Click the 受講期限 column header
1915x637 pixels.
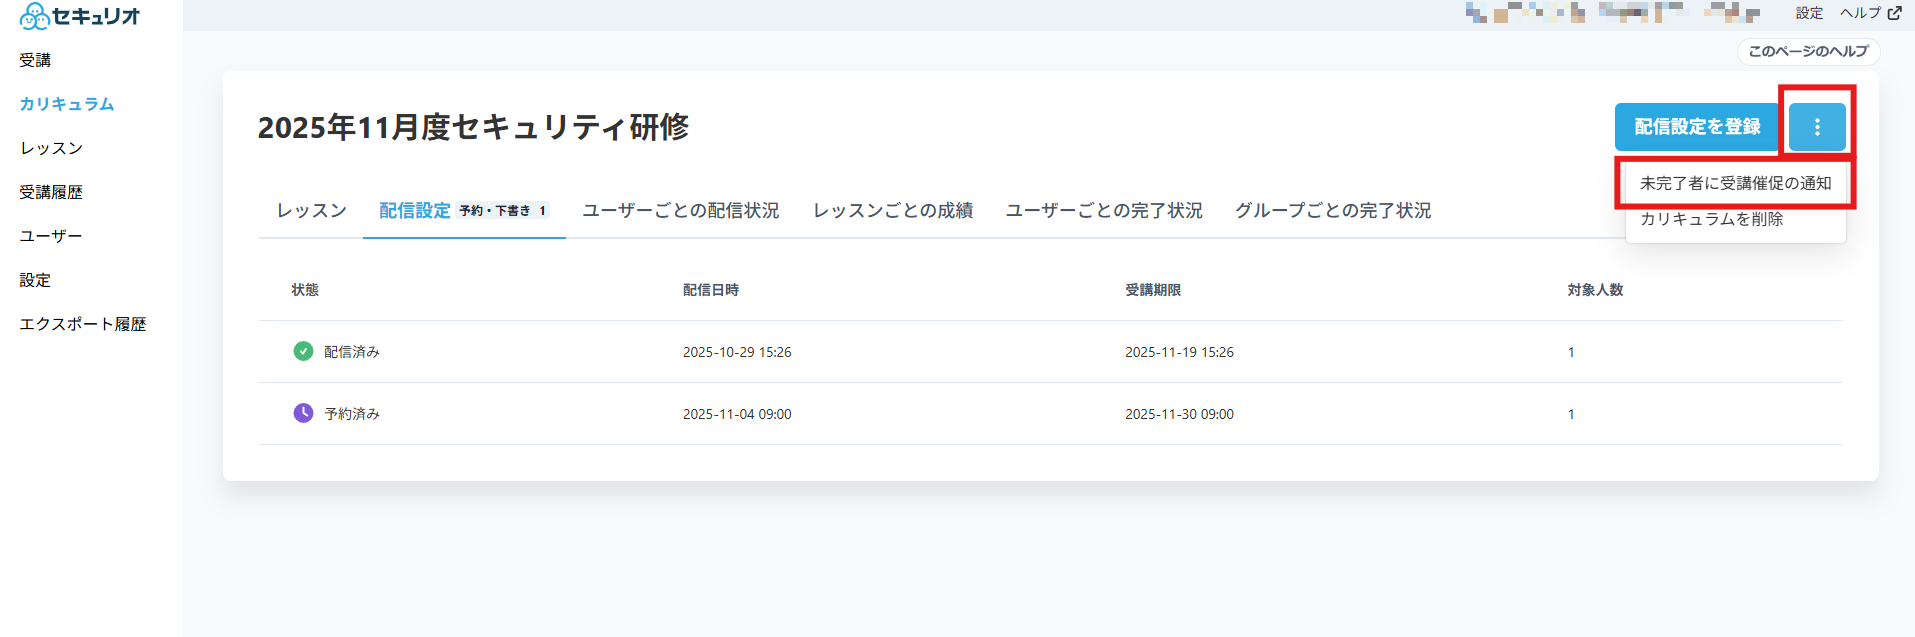pos(1153,290)
